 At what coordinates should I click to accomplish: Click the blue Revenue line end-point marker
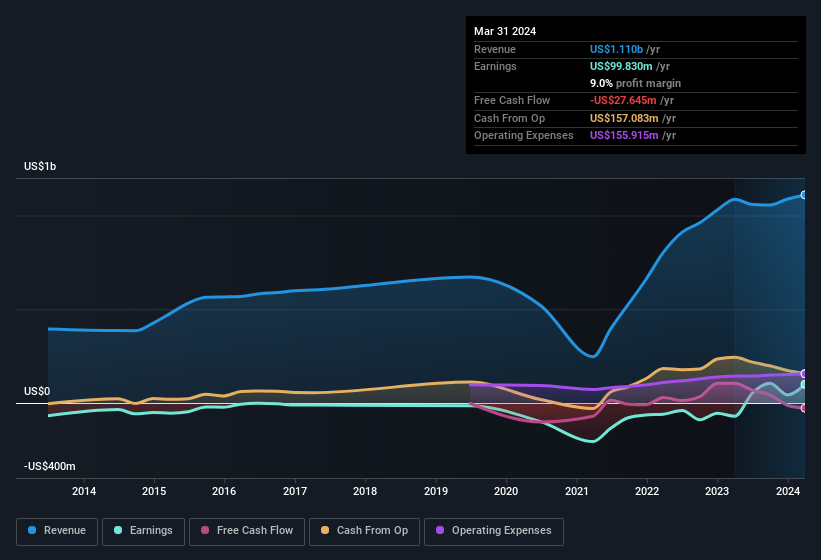coord(804,195)
